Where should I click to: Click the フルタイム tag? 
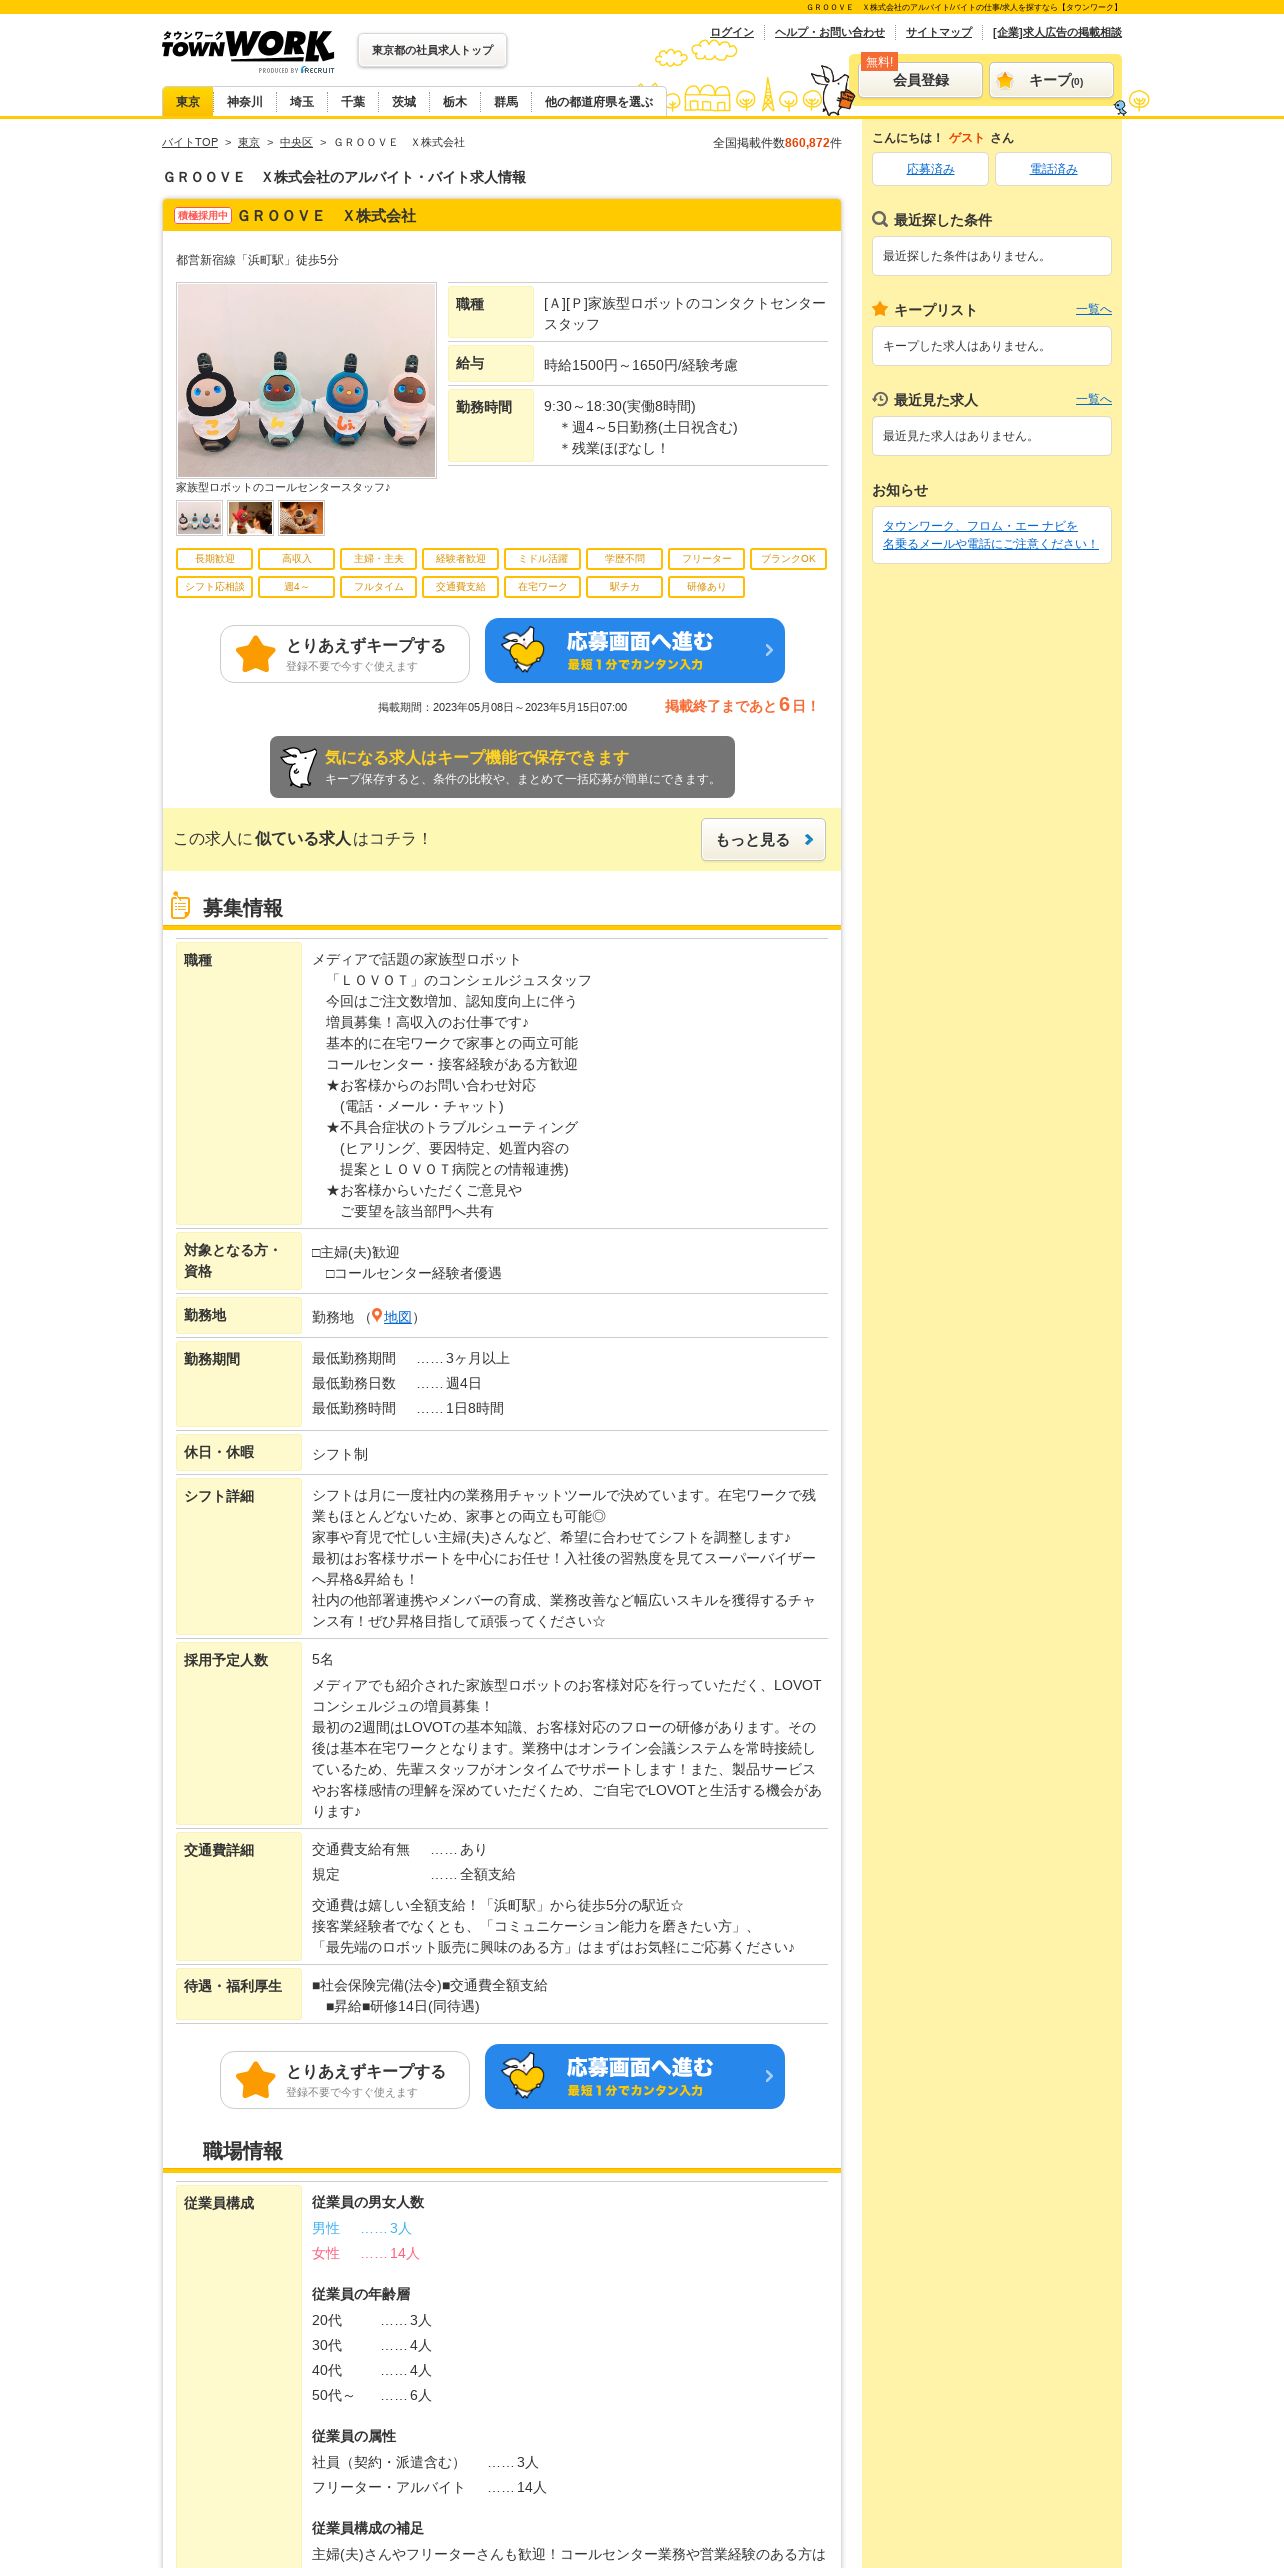379,587
